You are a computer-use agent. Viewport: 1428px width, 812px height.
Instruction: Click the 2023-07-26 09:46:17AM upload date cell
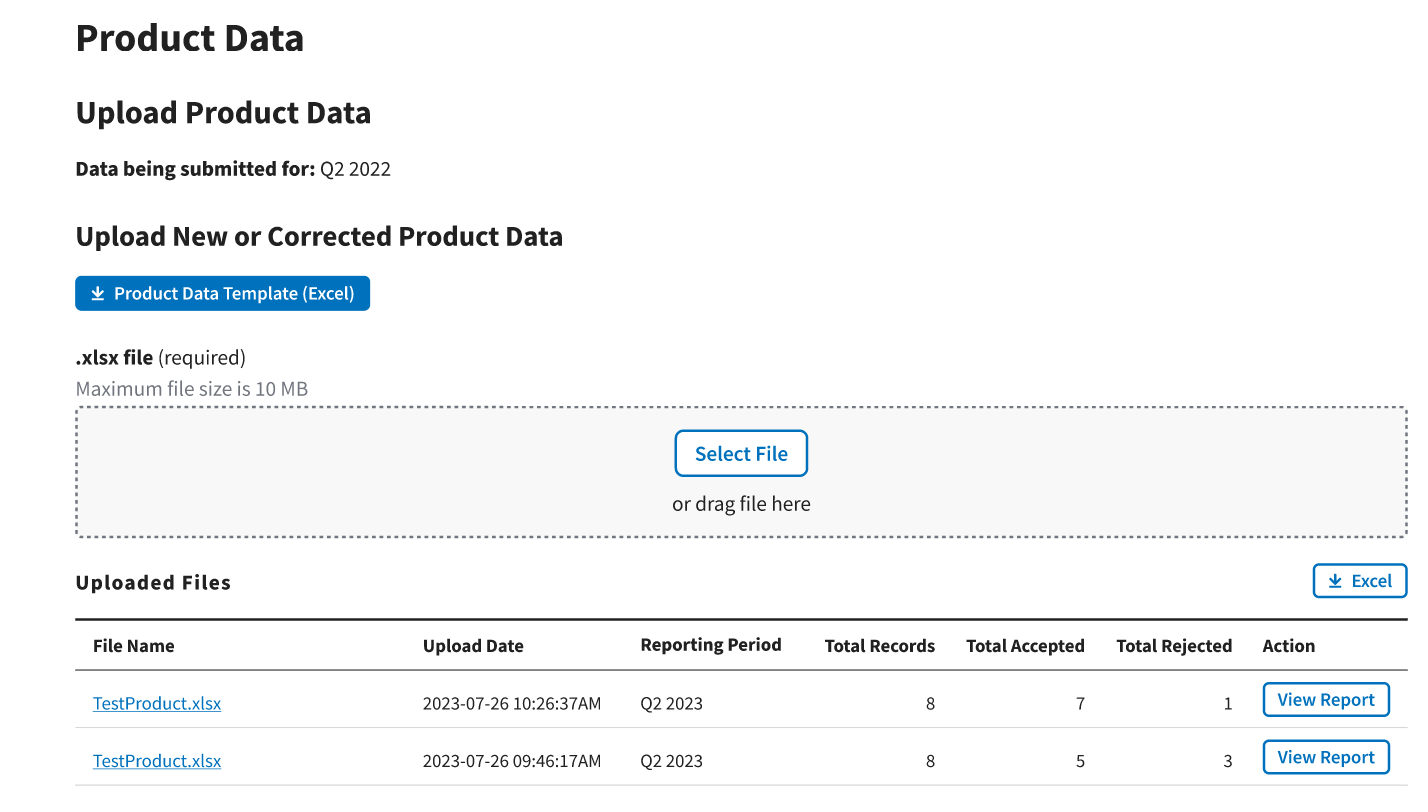(512, 761)
